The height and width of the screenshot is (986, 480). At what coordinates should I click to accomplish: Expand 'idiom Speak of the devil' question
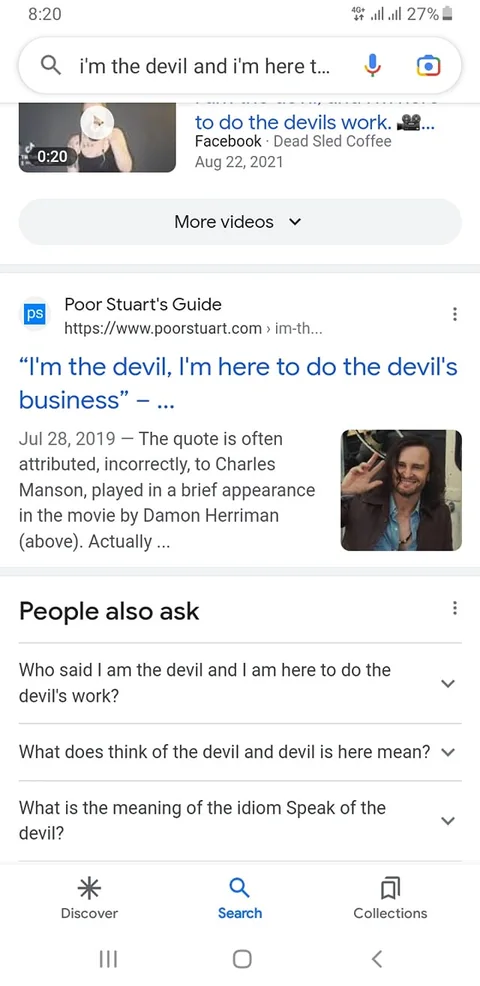(240, 821)
